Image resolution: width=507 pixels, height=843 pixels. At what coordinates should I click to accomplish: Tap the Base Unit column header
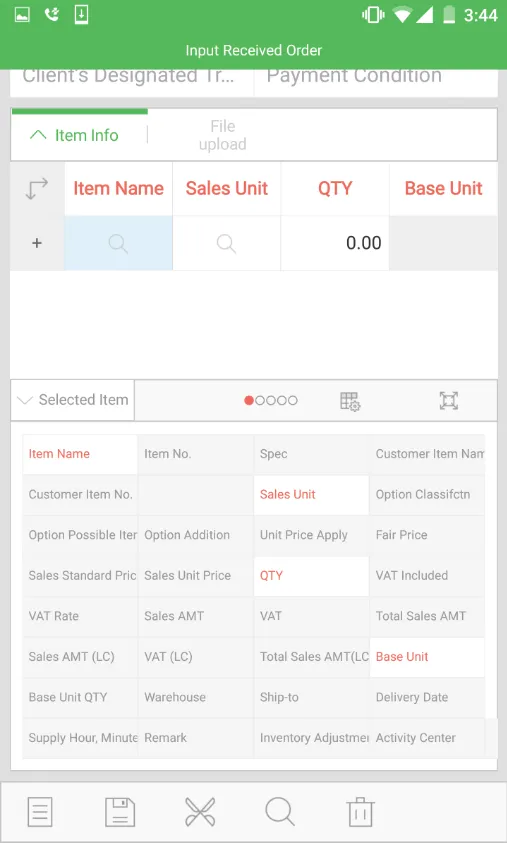(443, 189)
